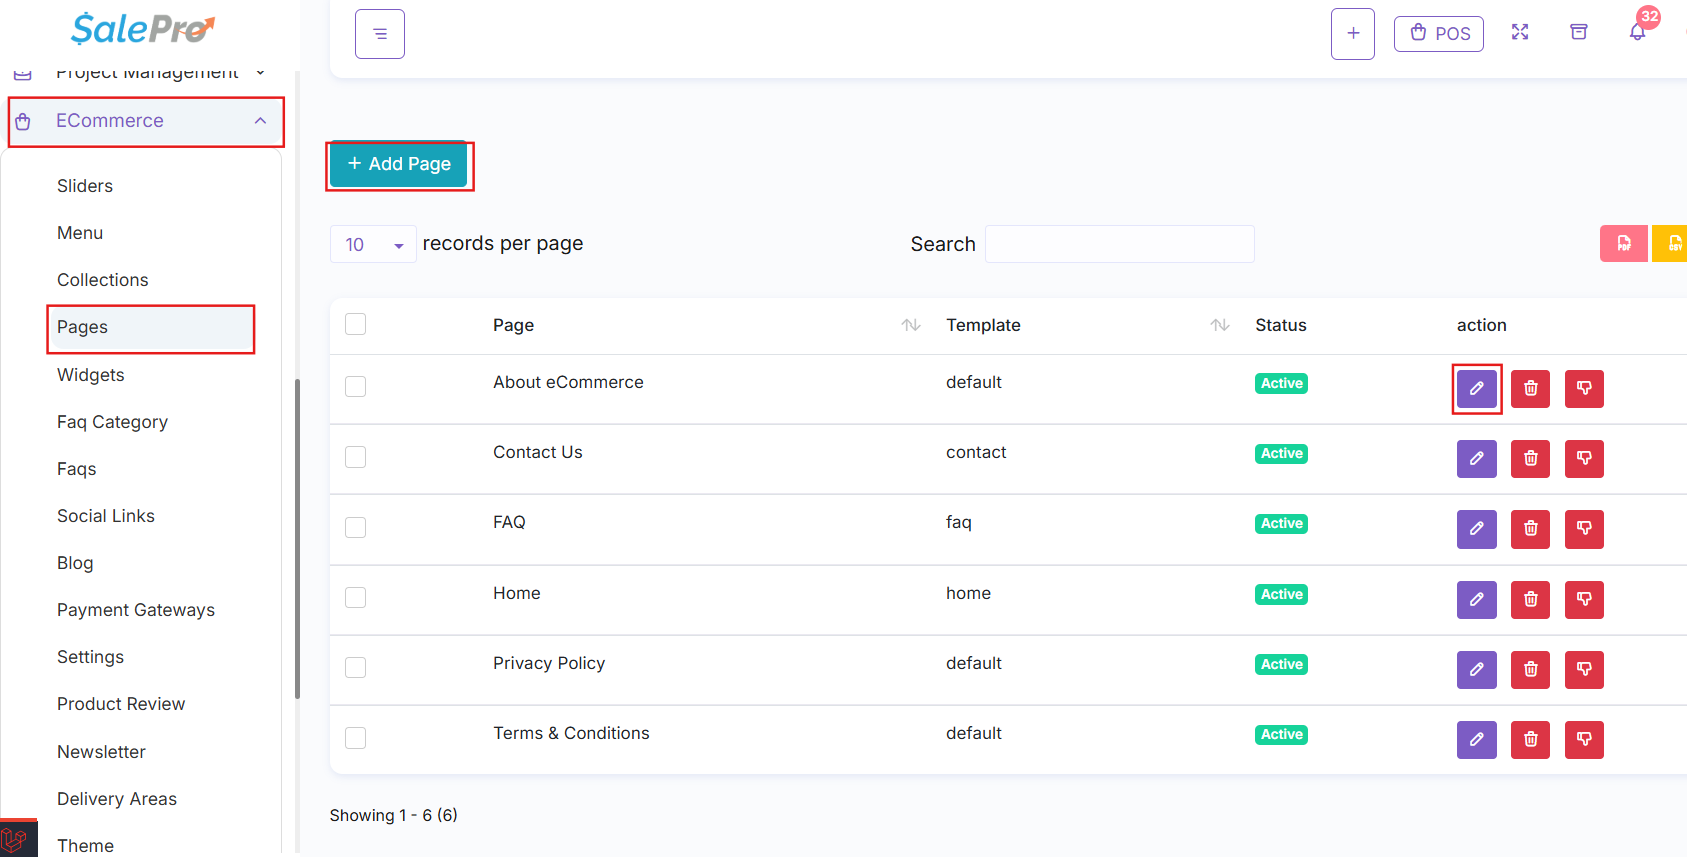Screen dimensions: 1687x857
Task: Click the sidebar vertical scrollbar
Action: (x=297, y=539)
